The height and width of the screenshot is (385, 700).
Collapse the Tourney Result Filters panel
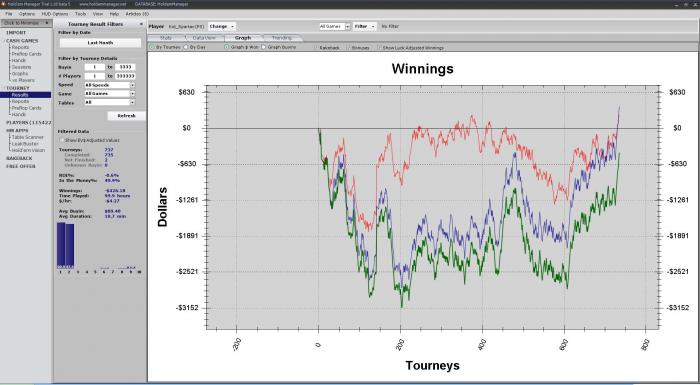[x=142, y=24]
